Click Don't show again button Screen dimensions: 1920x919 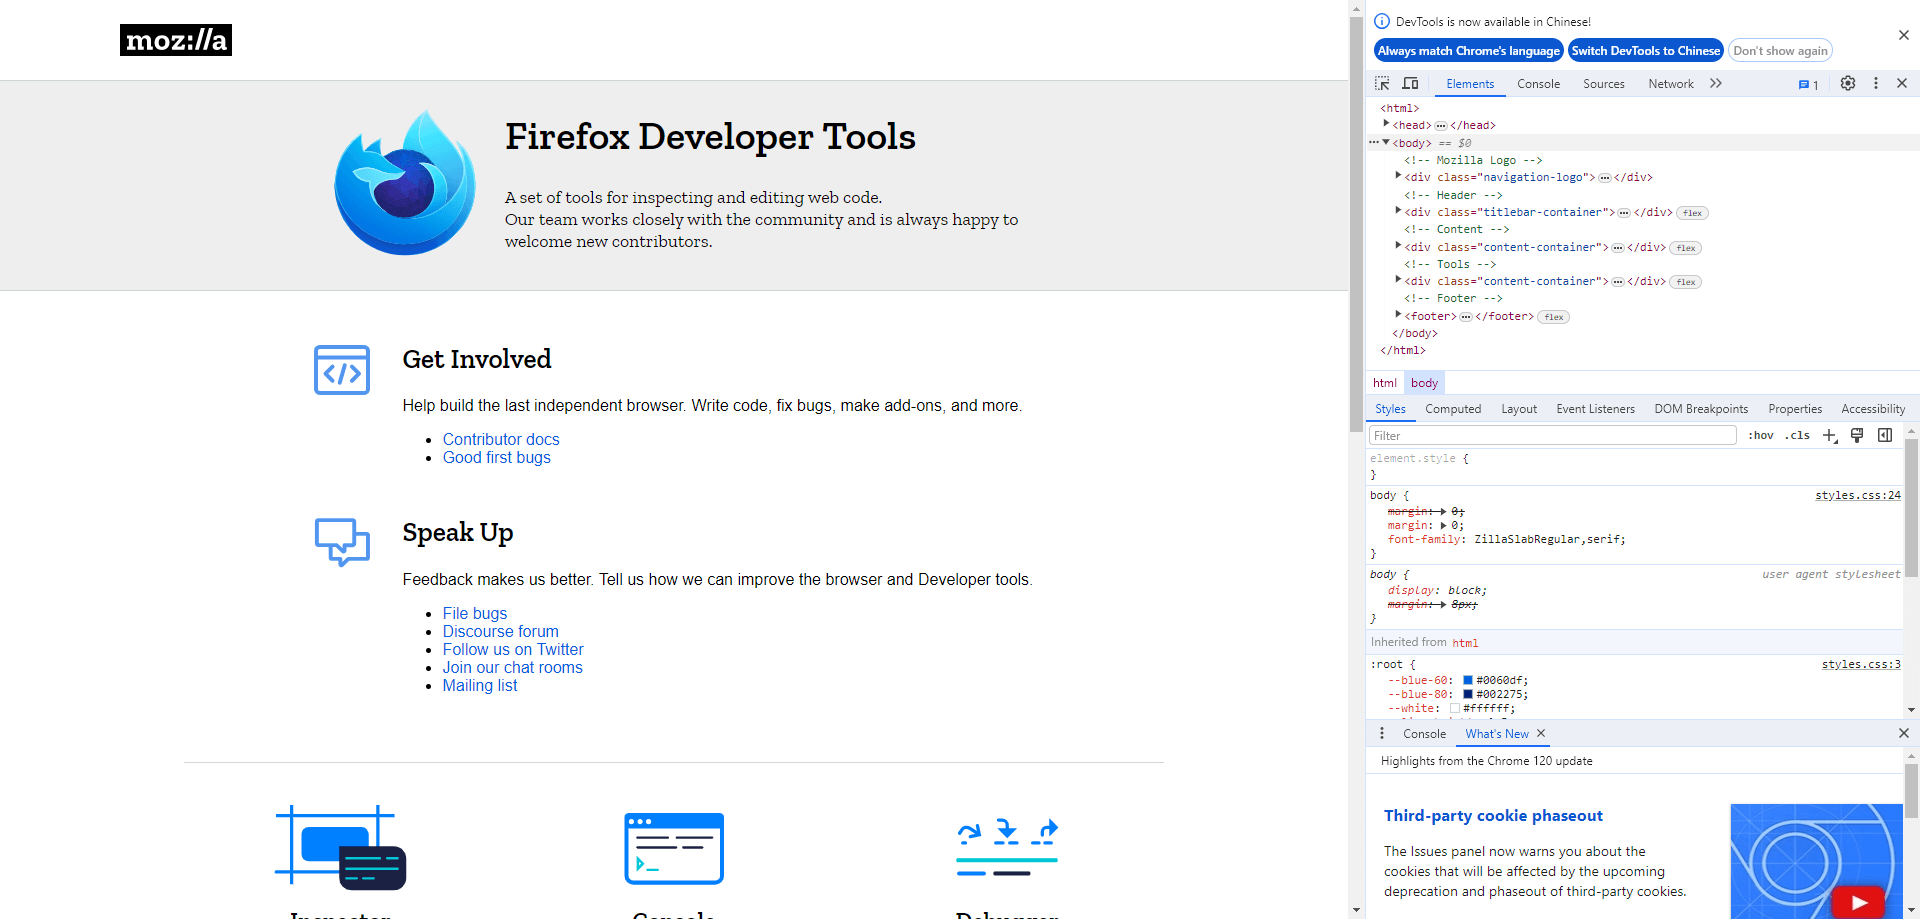tap(1780, 51)
